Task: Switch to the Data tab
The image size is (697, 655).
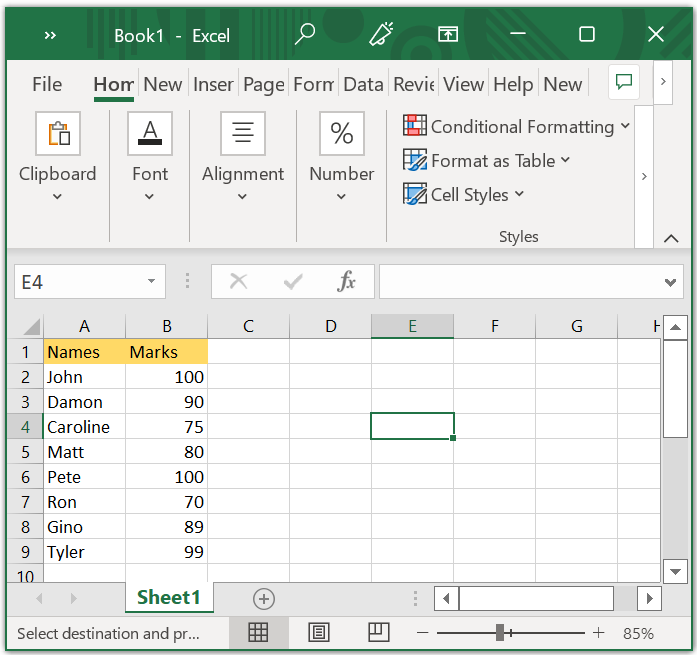Action: 363,84
